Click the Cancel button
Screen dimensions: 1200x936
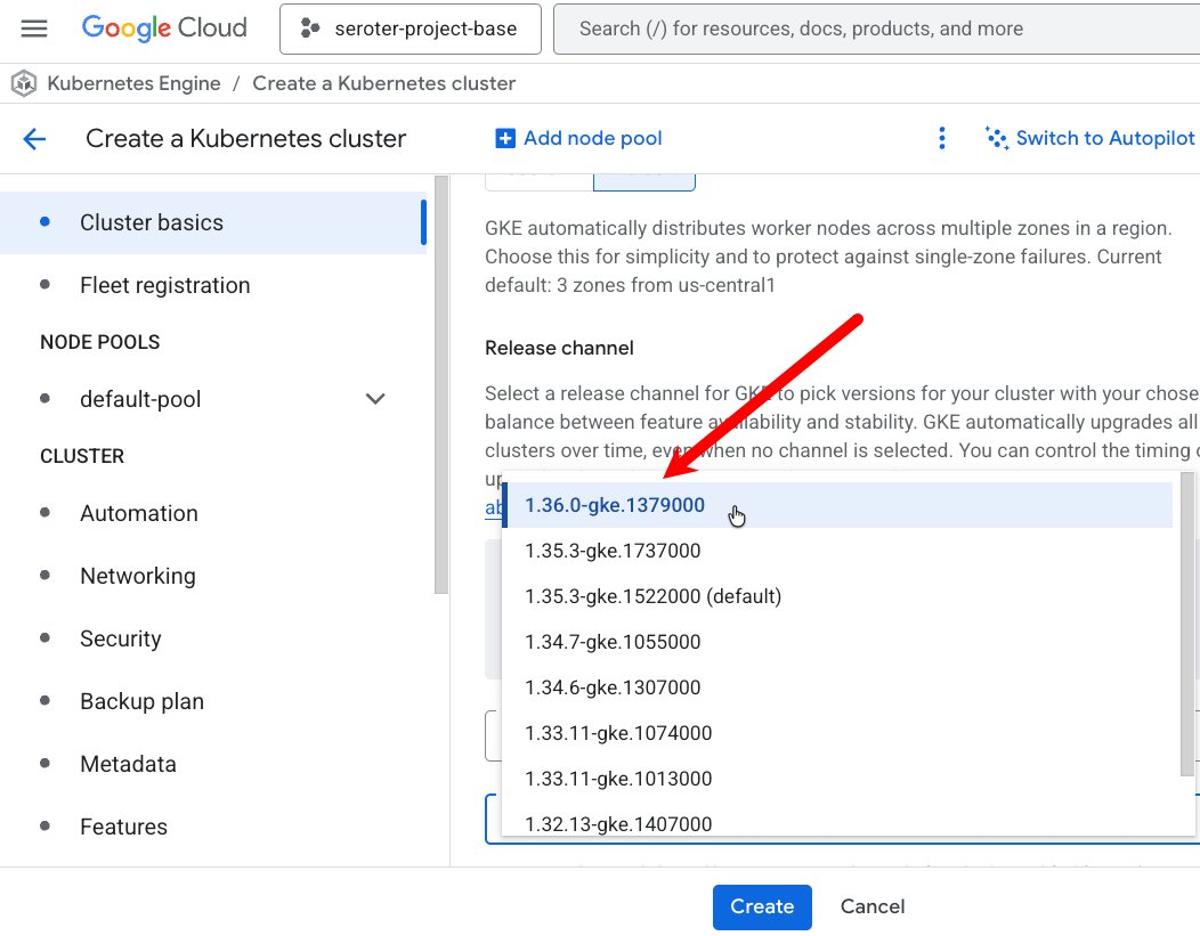(x=872, y=907)
